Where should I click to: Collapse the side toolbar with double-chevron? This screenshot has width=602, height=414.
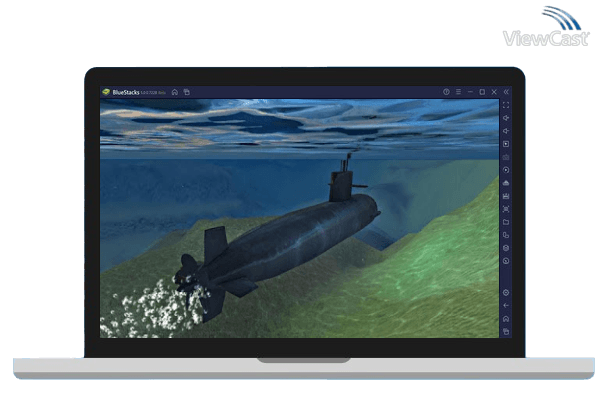[x=506, y=92]
